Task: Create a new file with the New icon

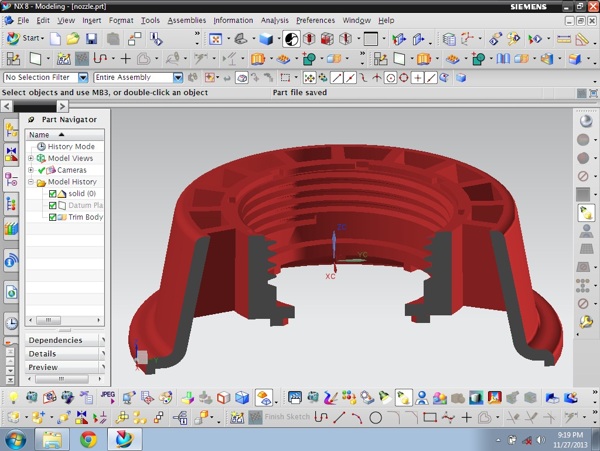Action: click(x=55, y=39)
